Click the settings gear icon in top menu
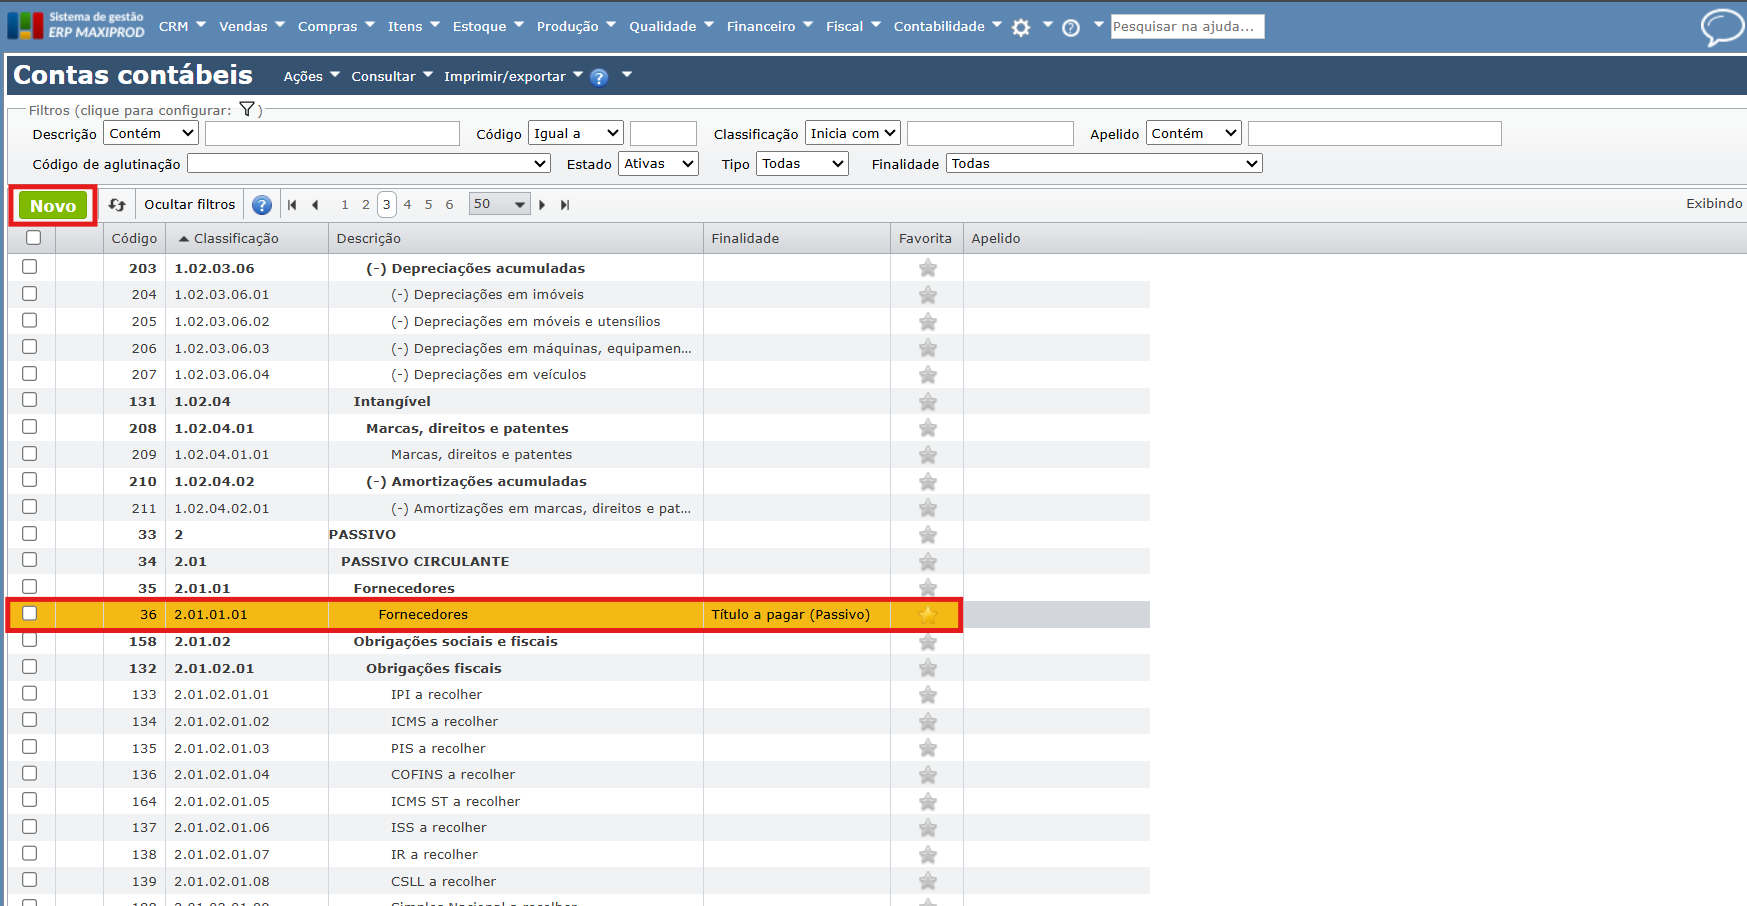1747x906 pixels. [x=1020, y=28]
